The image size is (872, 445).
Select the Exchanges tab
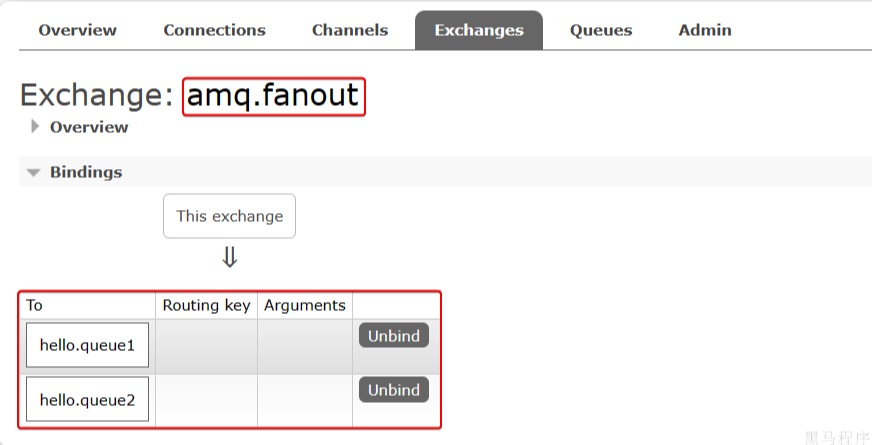click(479, 30)
